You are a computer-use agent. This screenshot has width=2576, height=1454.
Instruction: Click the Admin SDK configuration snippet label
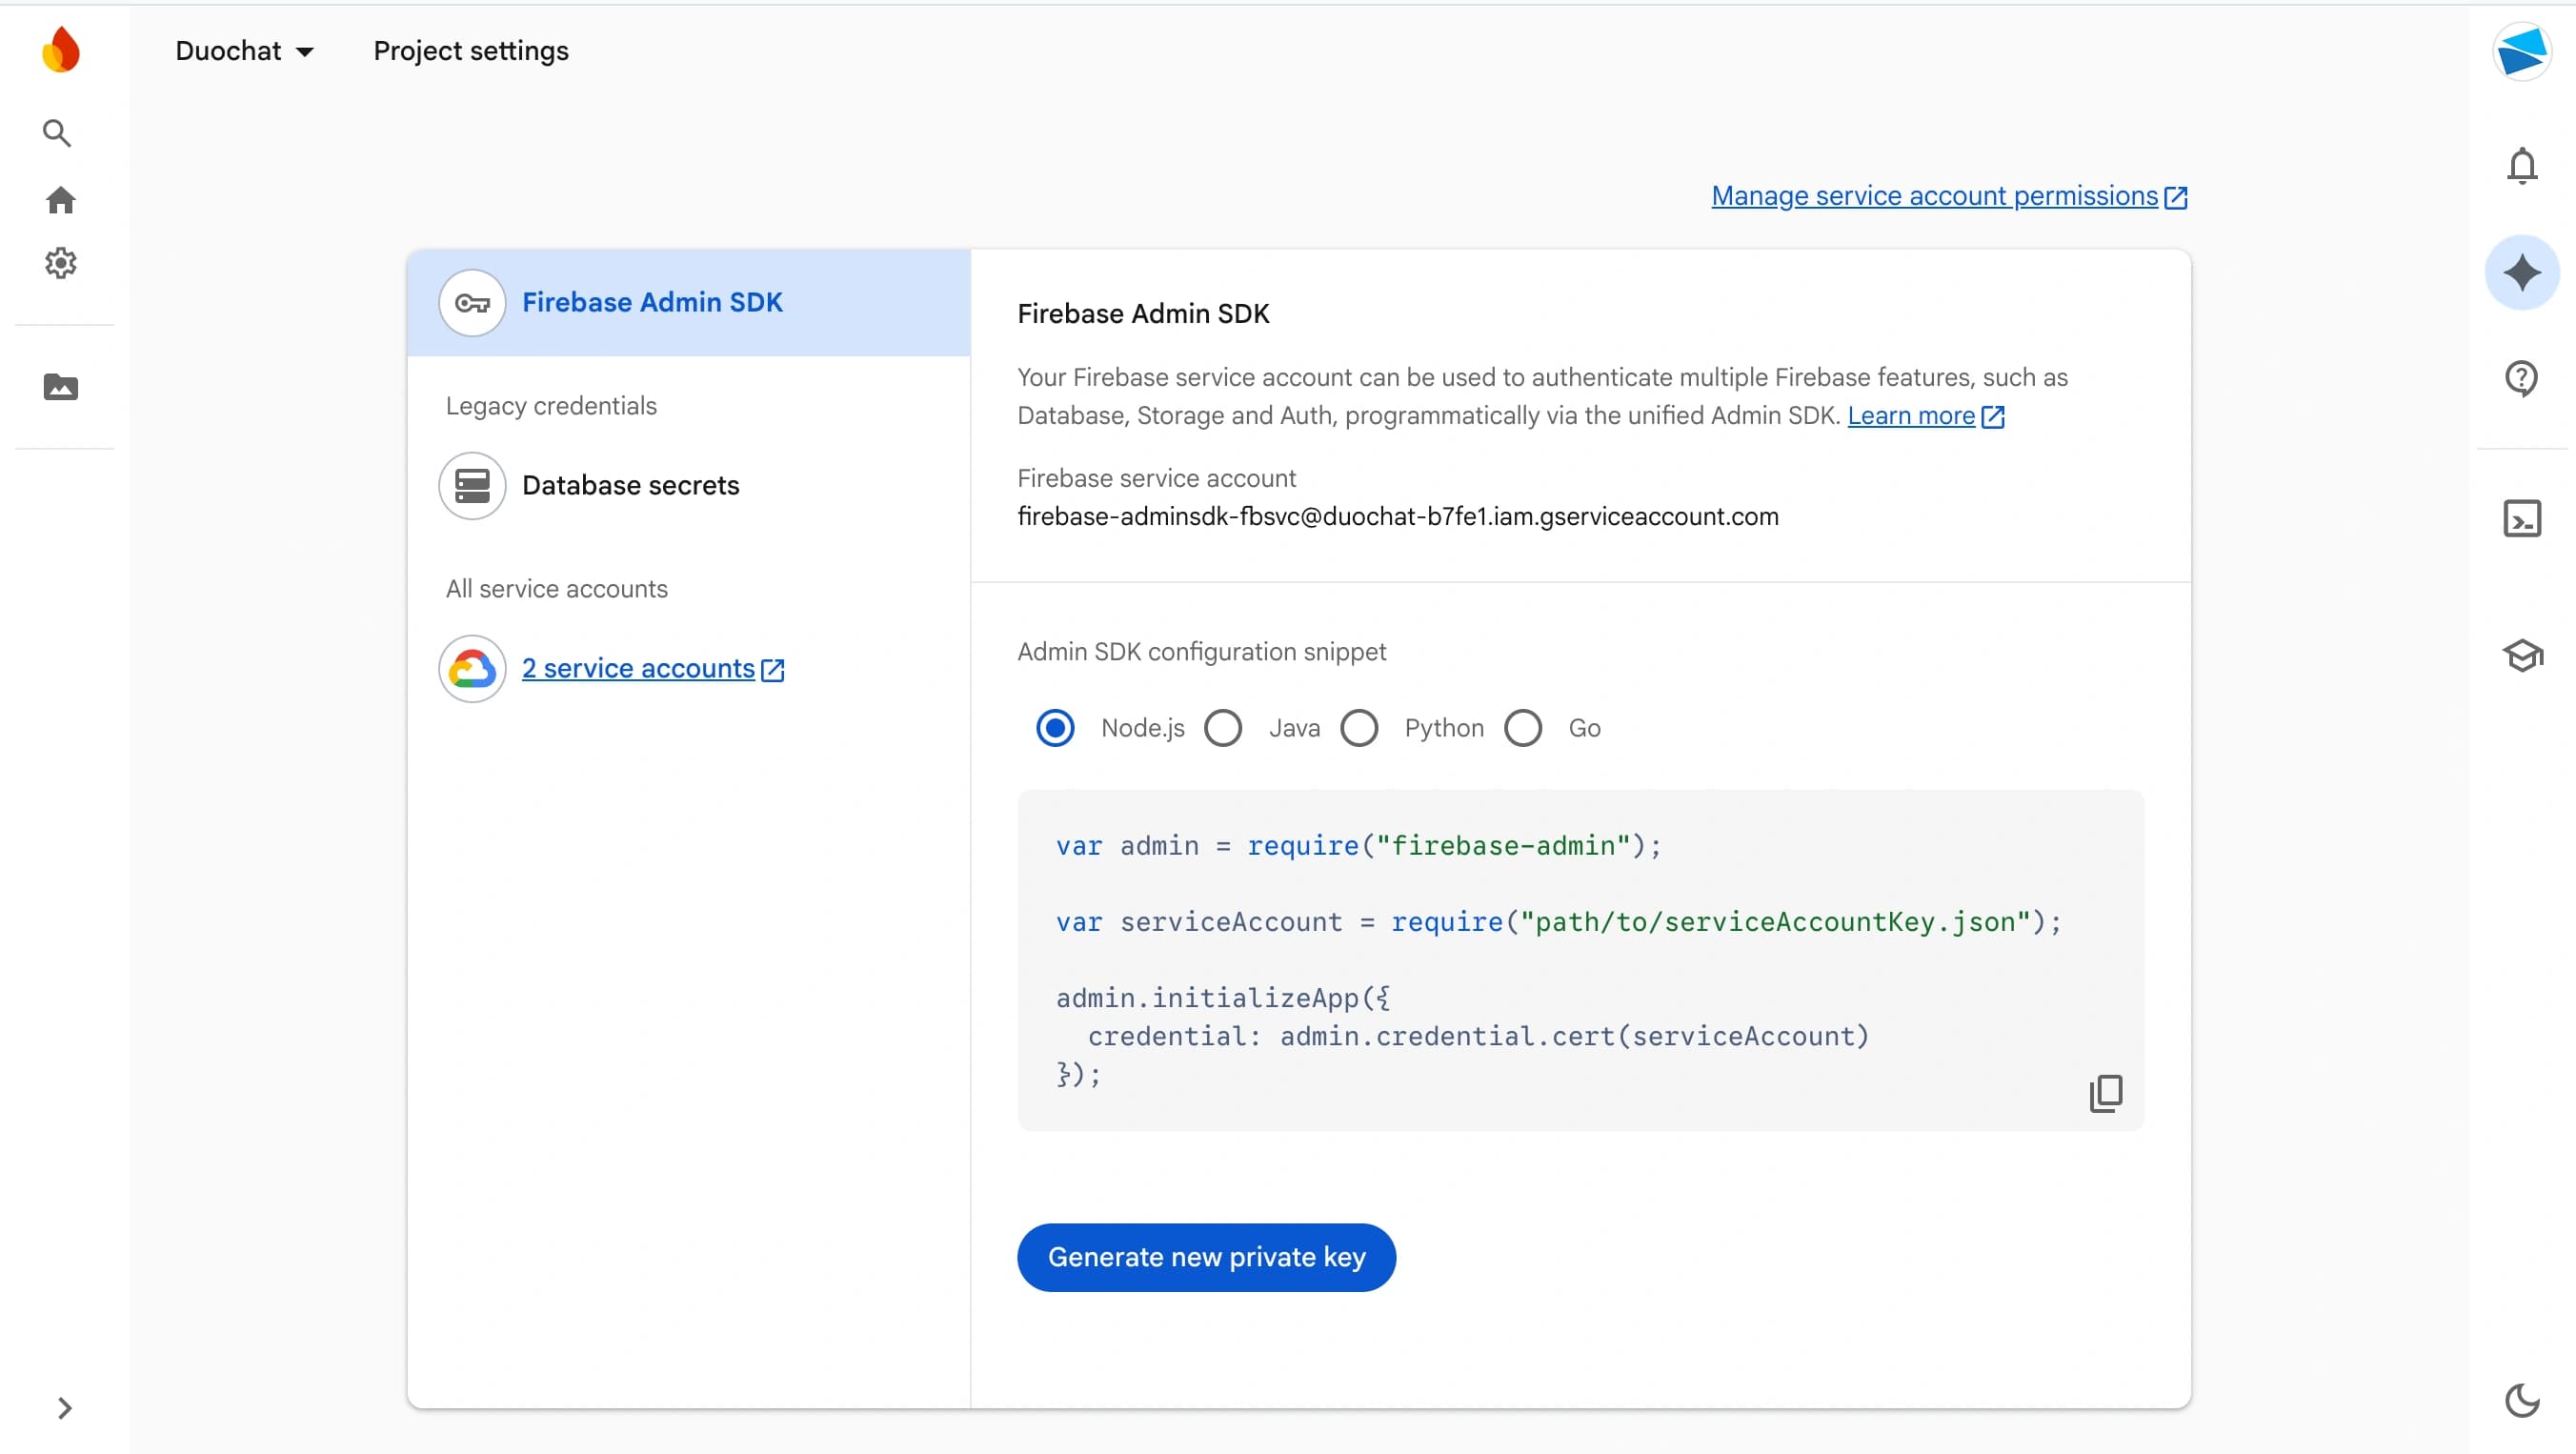tap(1201, 652)
